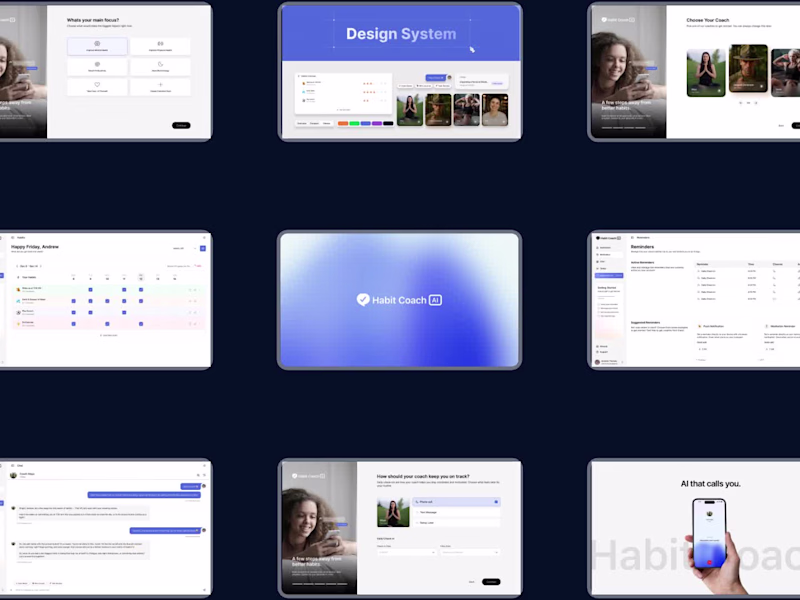Pick the plus icon custom goal card
The image size is (800, 600).
(160, 87)
